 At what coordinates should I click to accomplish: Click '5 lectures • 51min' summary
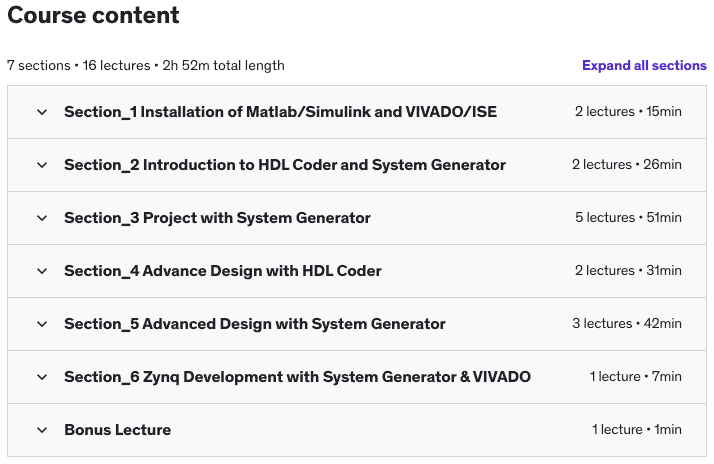(628, 218)
